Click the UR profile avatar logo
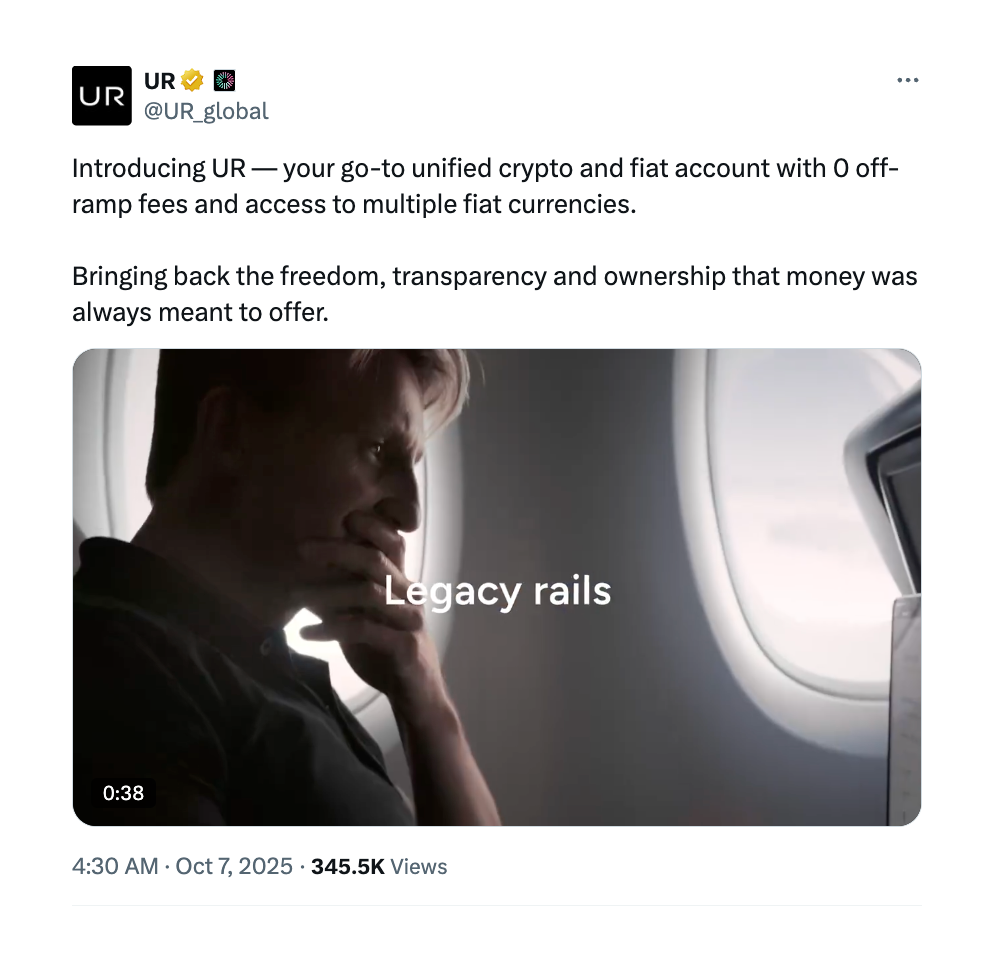Viewport: 992px width, 954px height. [x=102, y=96]
